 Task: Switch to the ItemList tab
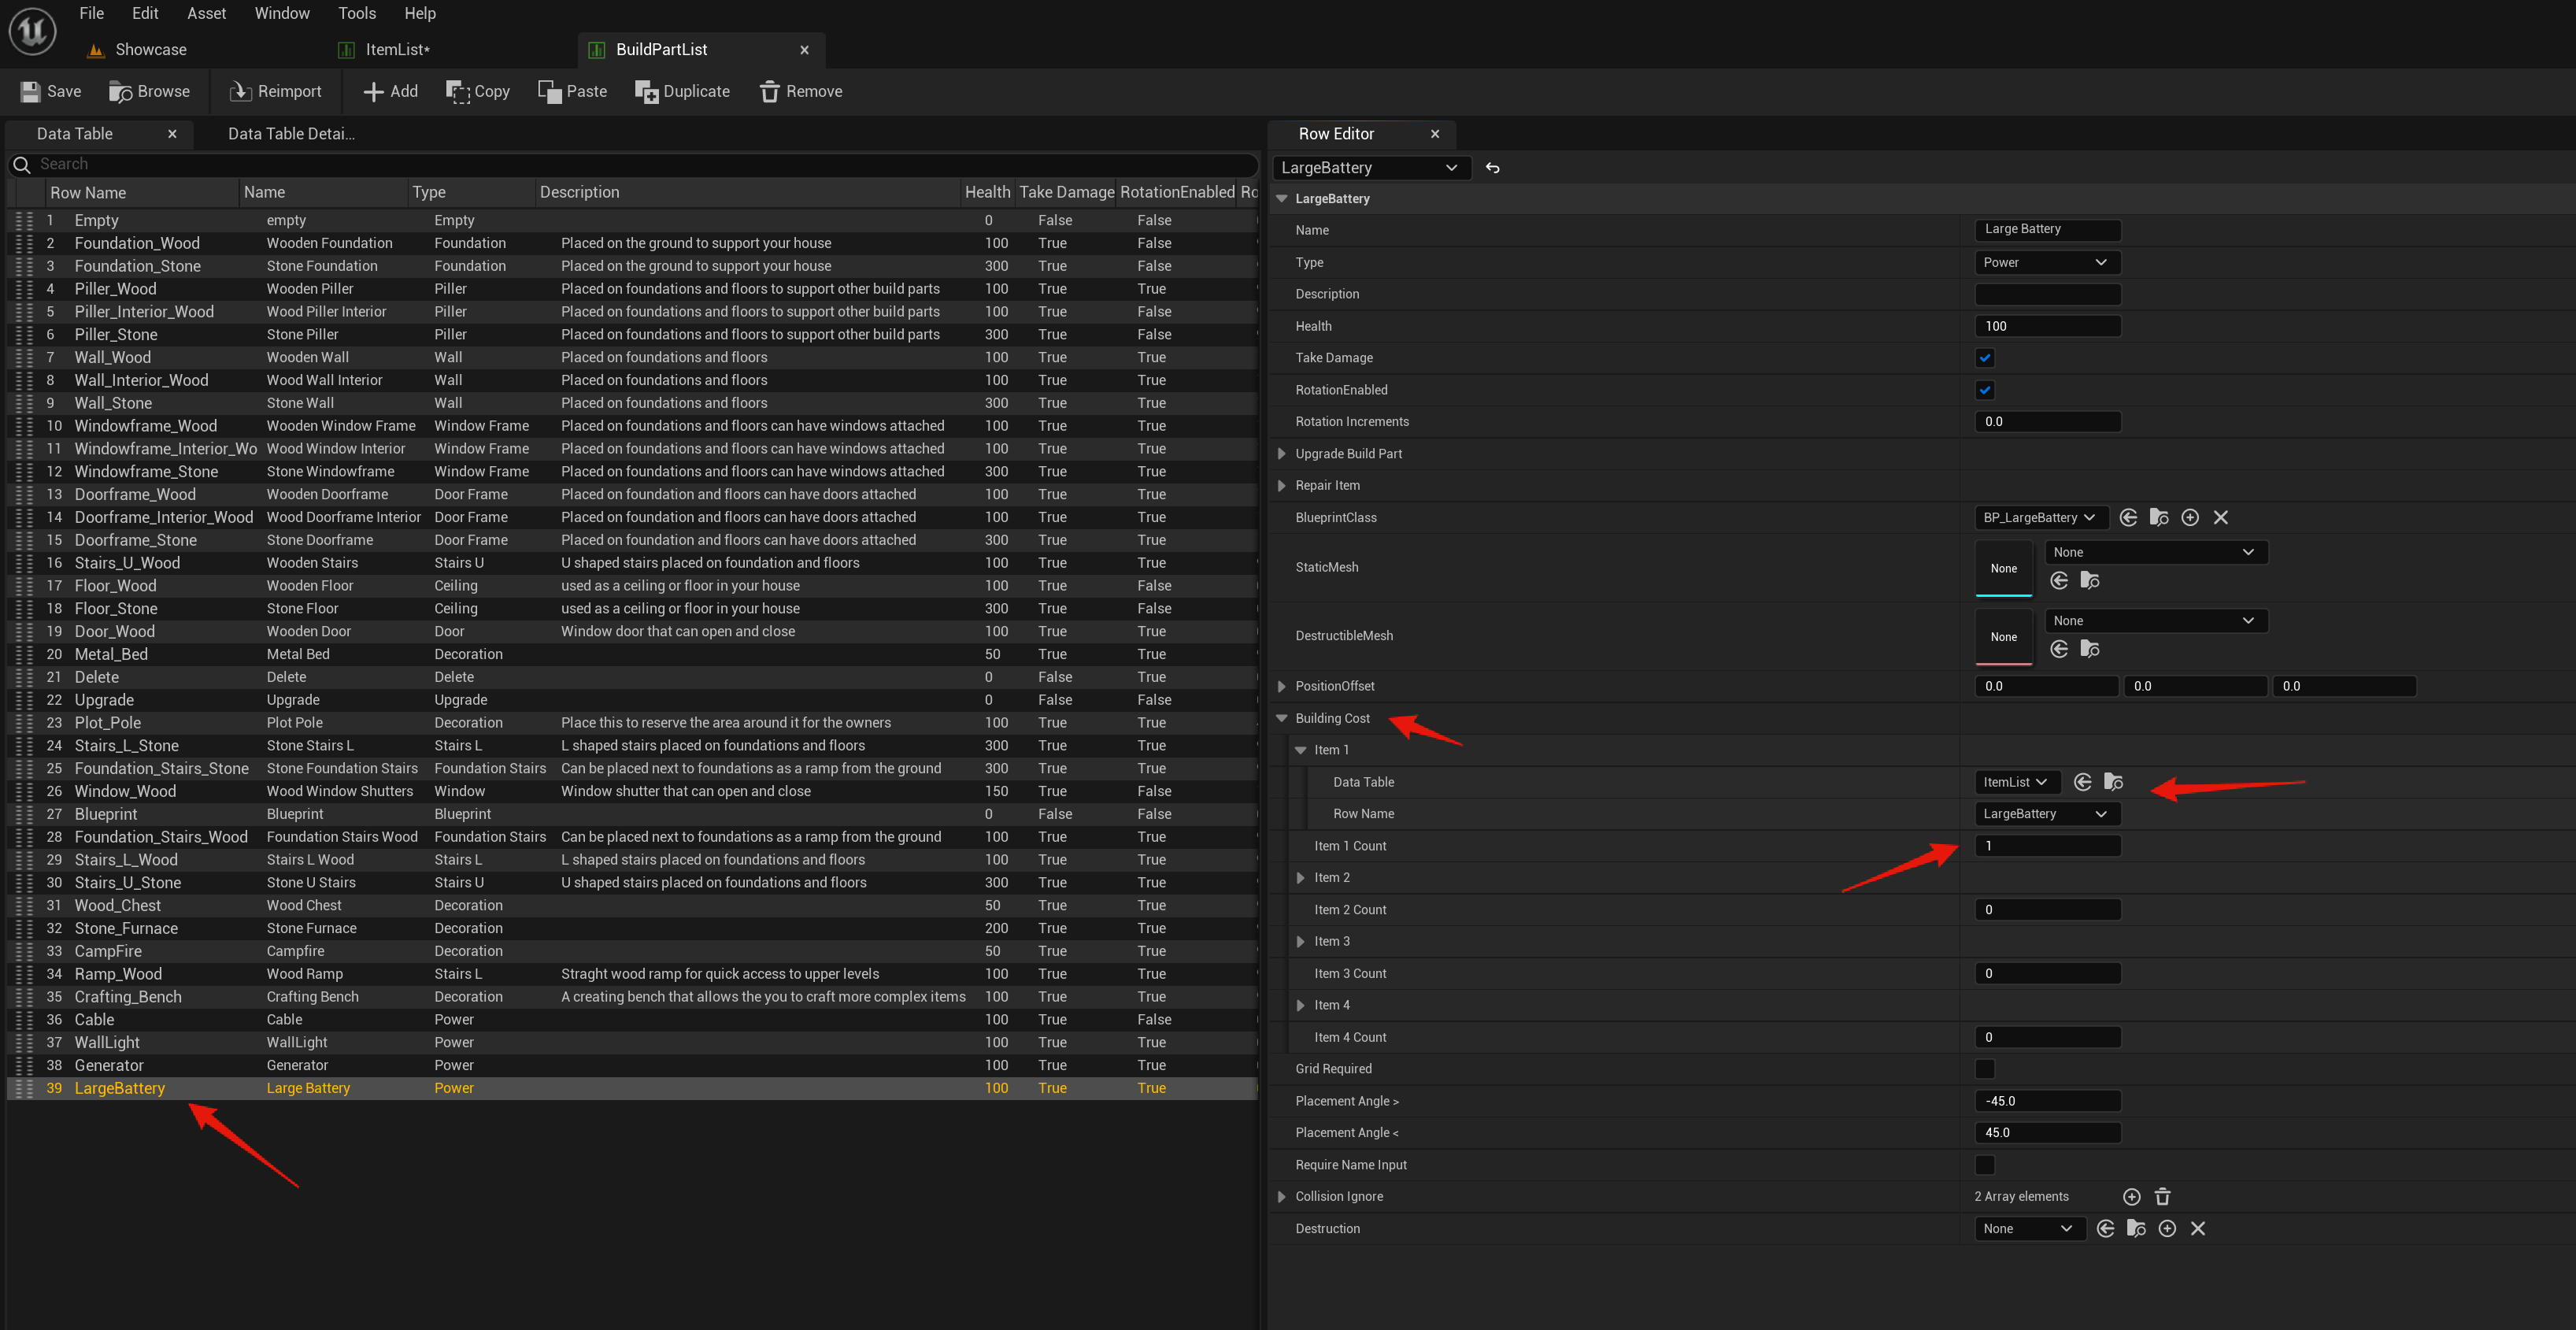tap(396, 50)
